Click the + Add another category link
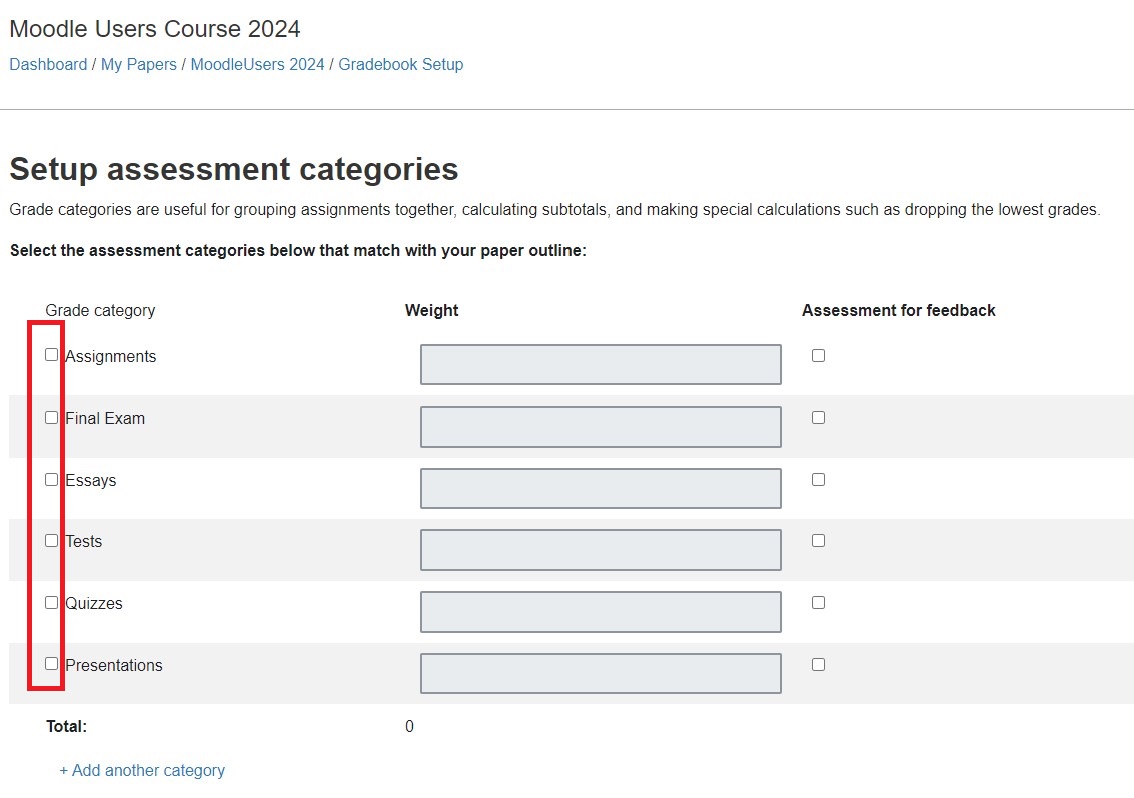This screenshot has width=1134, height=798. point(142,771)
